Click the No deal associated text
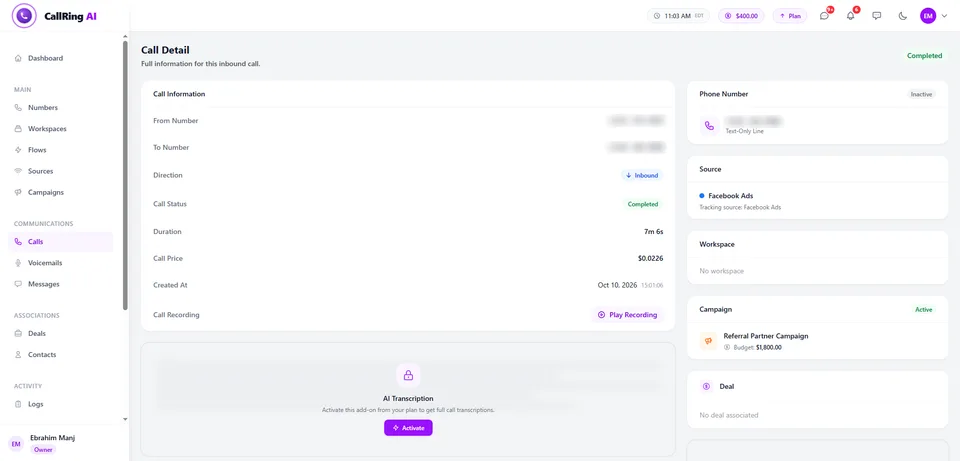Screen dimensions: 960x461 [729, 415]
